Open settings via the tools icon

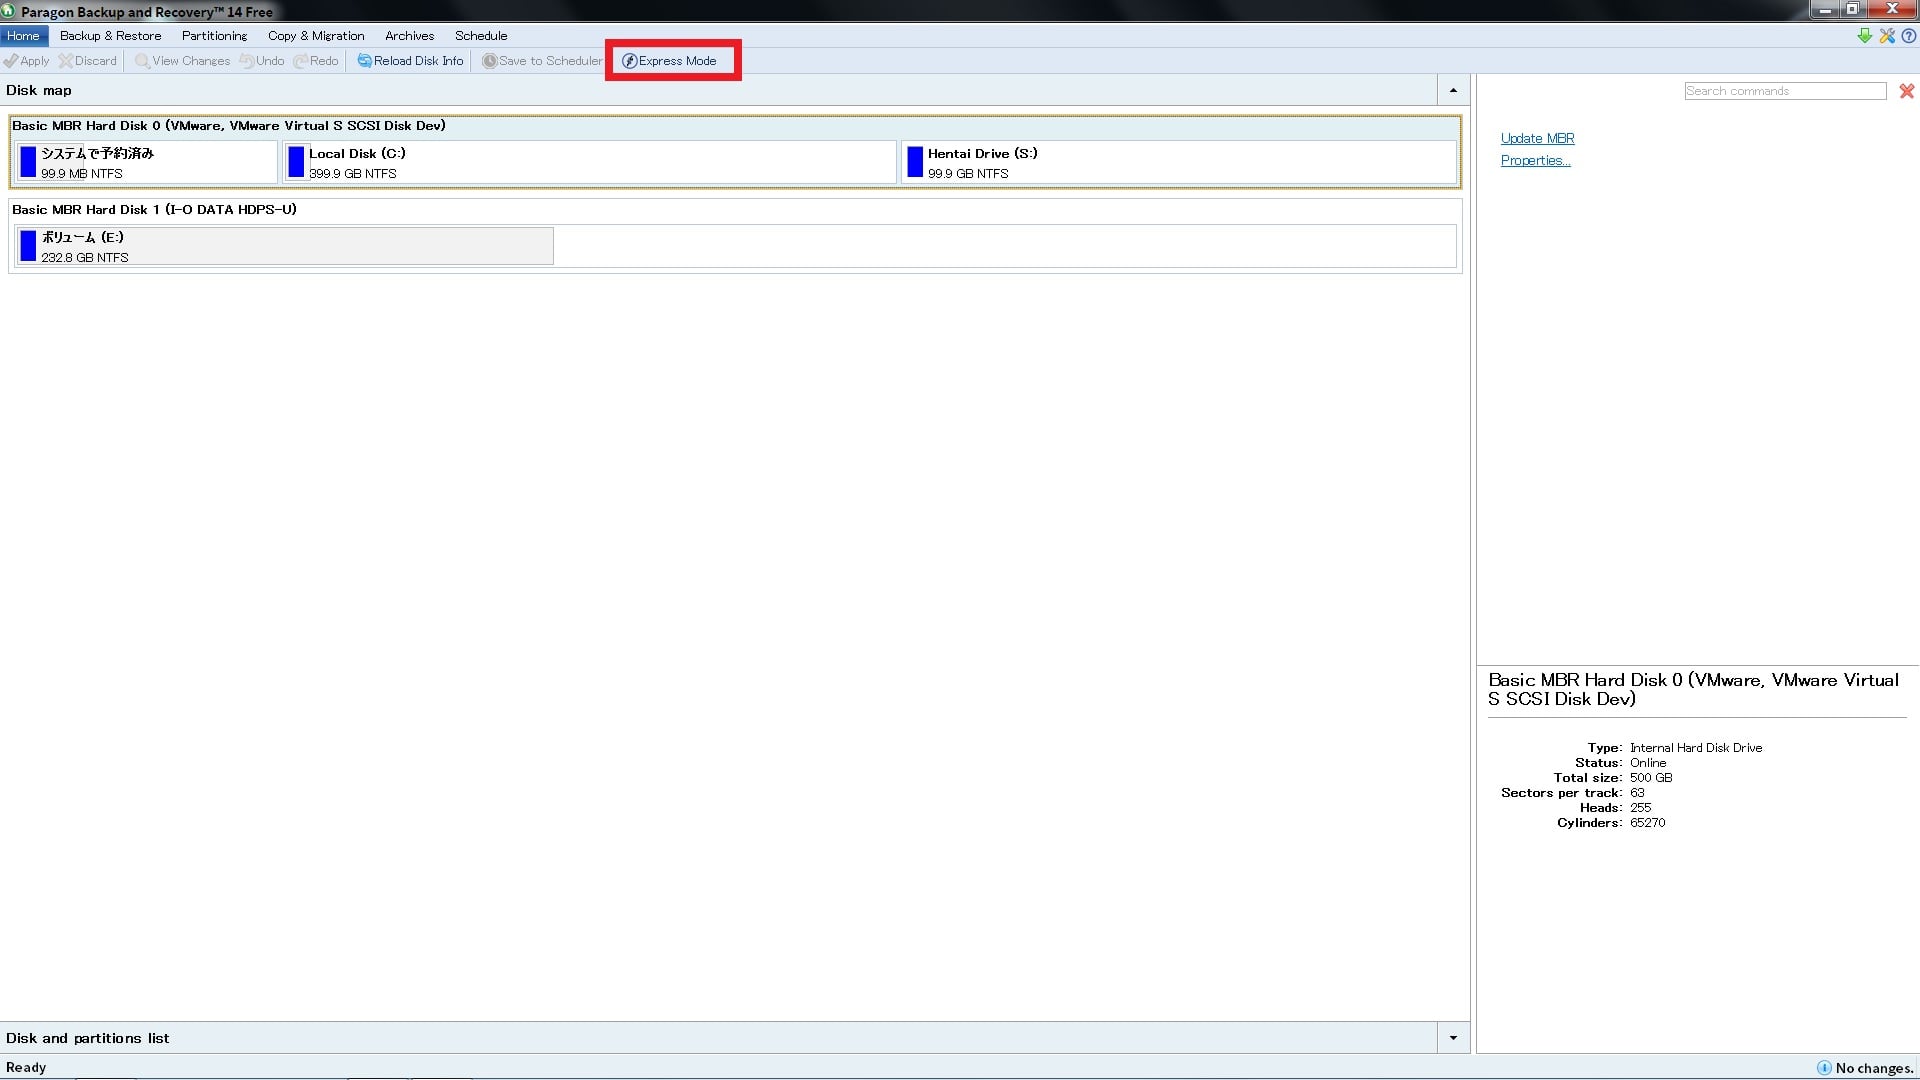point(1887,36)
